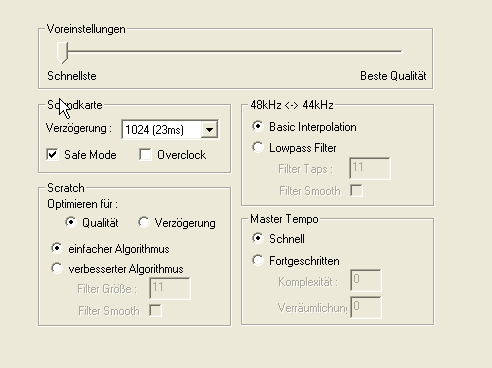Screen dimensions: 492x368
Task: Click the Komplexität input field
Action: (x=366, y=280)
